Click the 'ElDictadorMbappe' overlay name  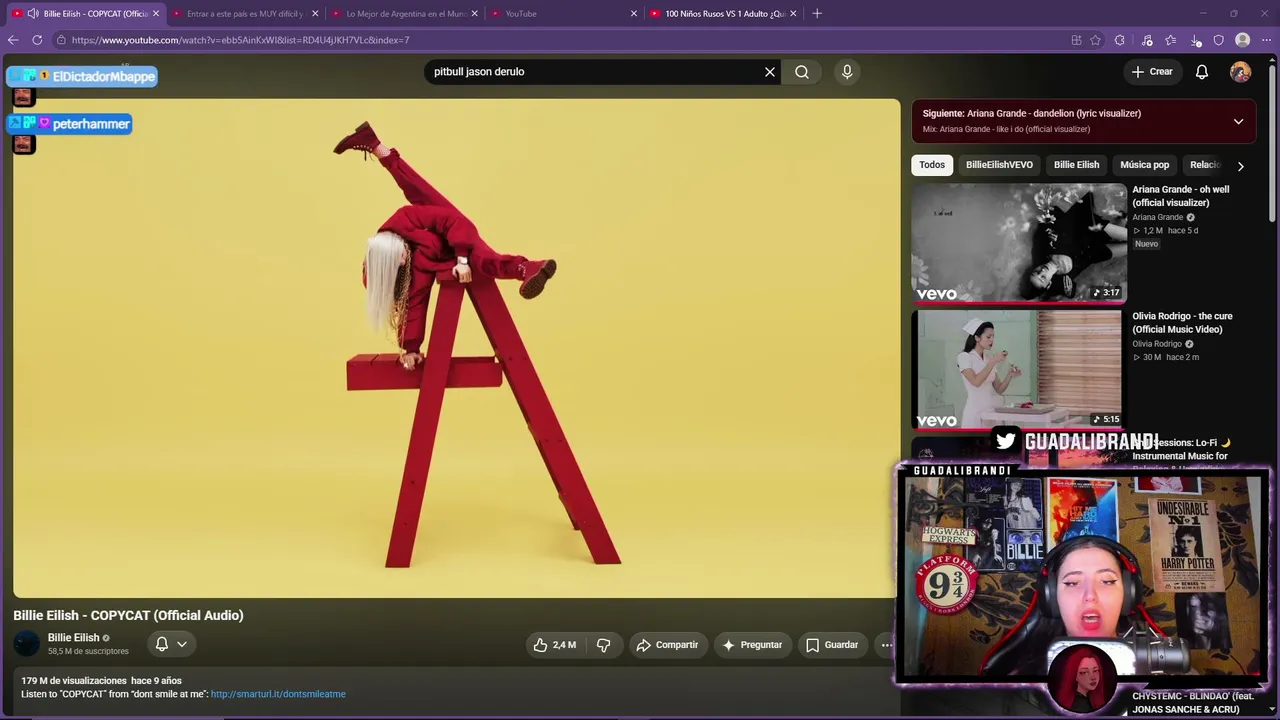[104, 77]
